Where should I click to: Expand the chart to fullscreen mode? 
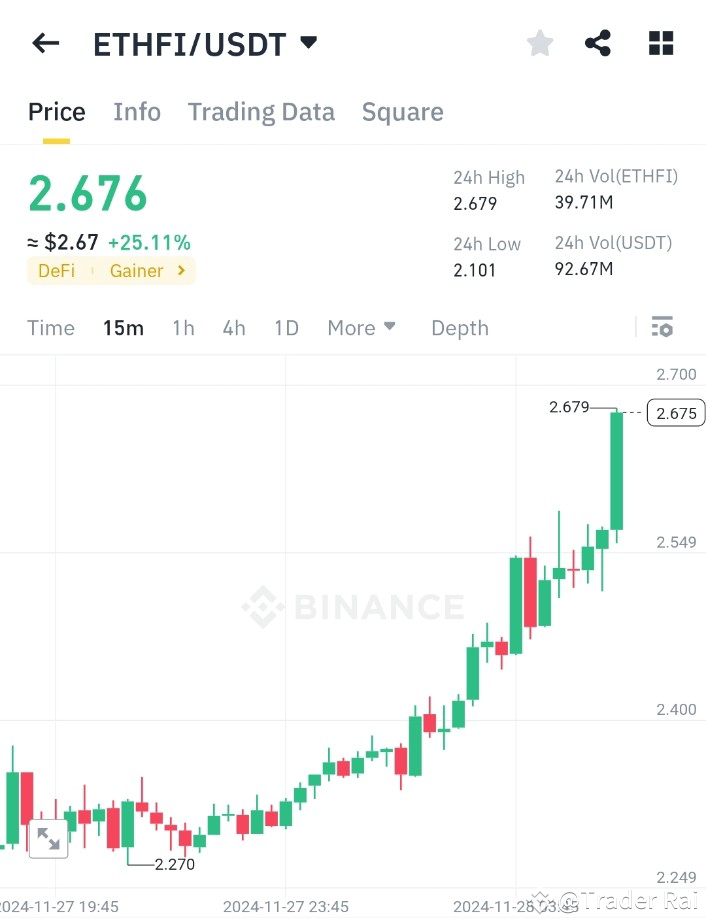click(47, 838)
